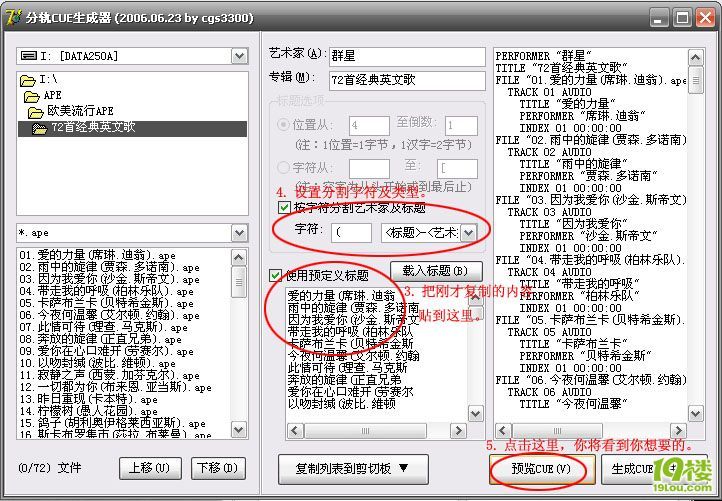Open the <标题>-<艺术家> split type dropdown
Viewport: 722px width, 501px height.
[468, 233]
